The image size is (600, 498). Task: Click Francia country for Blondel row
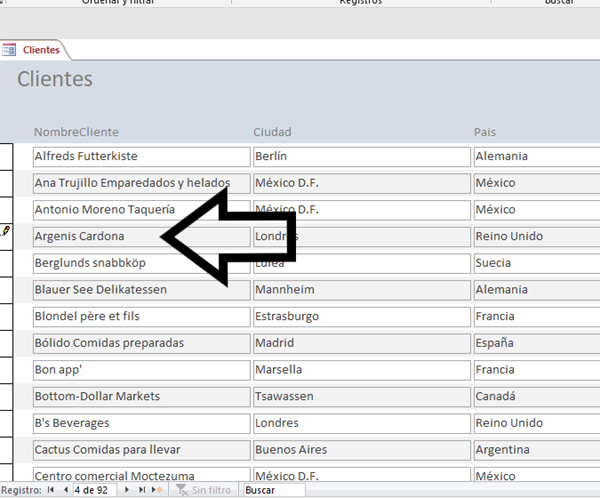pyautogui.click(x=537, y=317)
